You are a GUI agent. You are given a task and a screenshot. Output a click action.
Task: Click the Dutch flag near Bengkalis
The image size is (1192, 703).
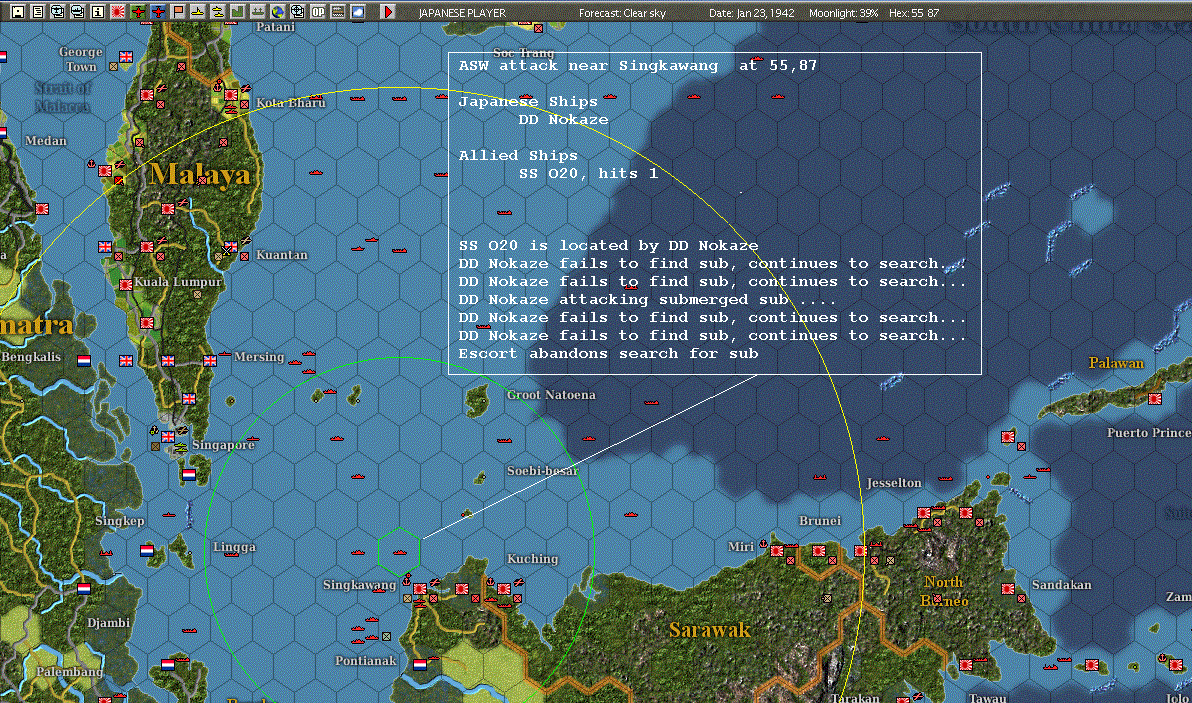point(84,361)
